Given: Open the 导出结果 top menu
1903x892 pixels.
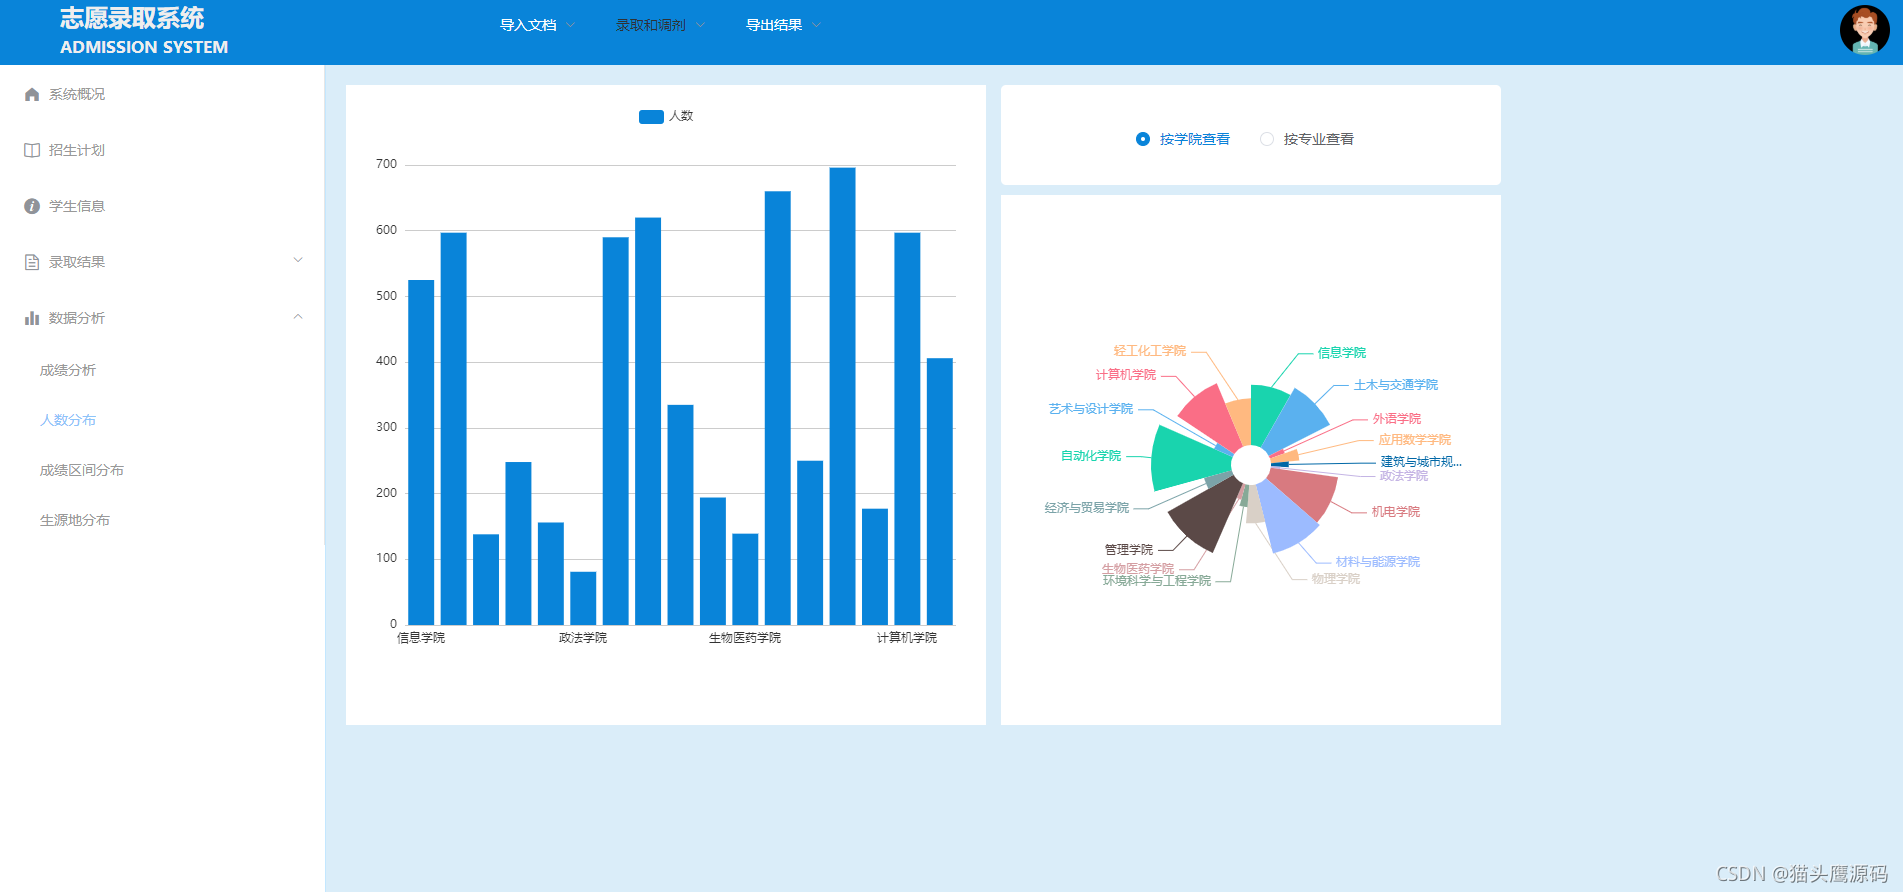Looking at the screenshot, I should pyautogui.click(x=774, y=25).
